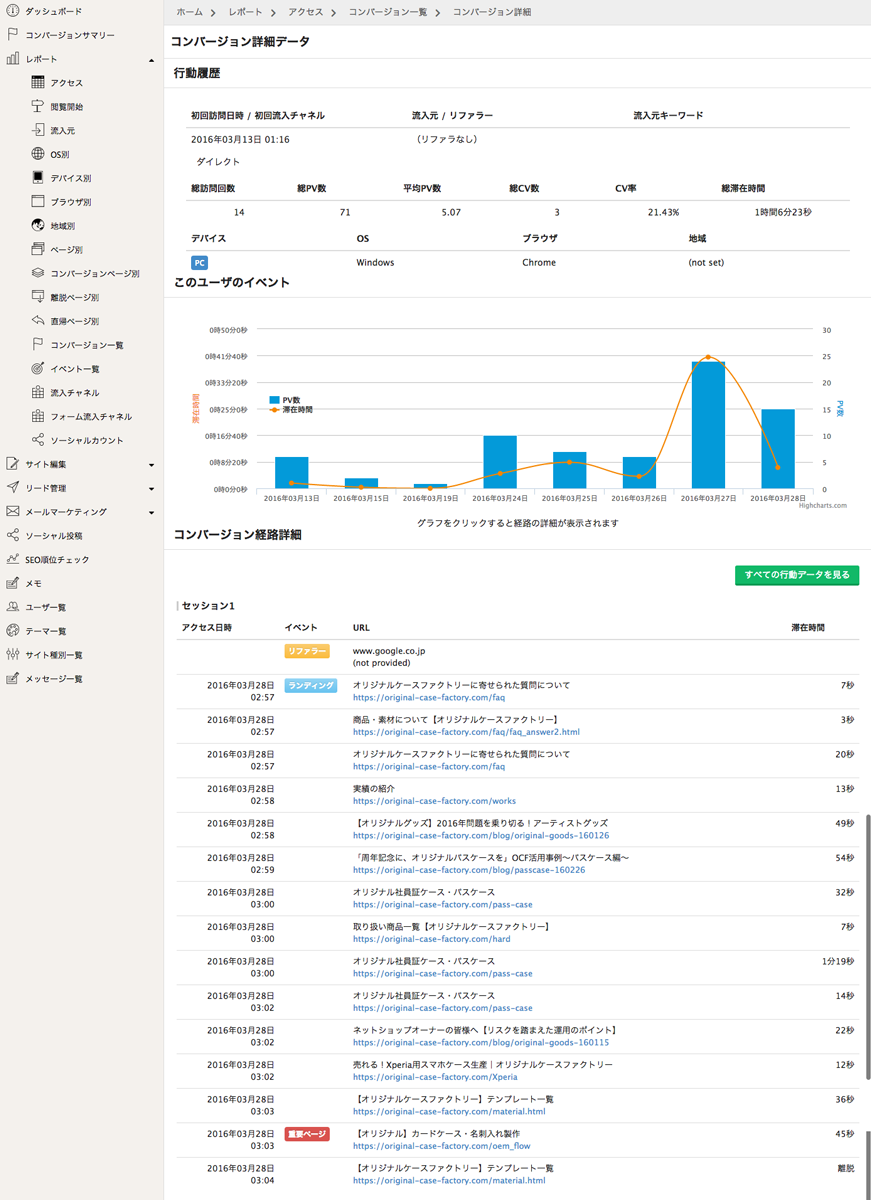Collapse the レポート menu section

pyautogui.click(x=151, y=60)
